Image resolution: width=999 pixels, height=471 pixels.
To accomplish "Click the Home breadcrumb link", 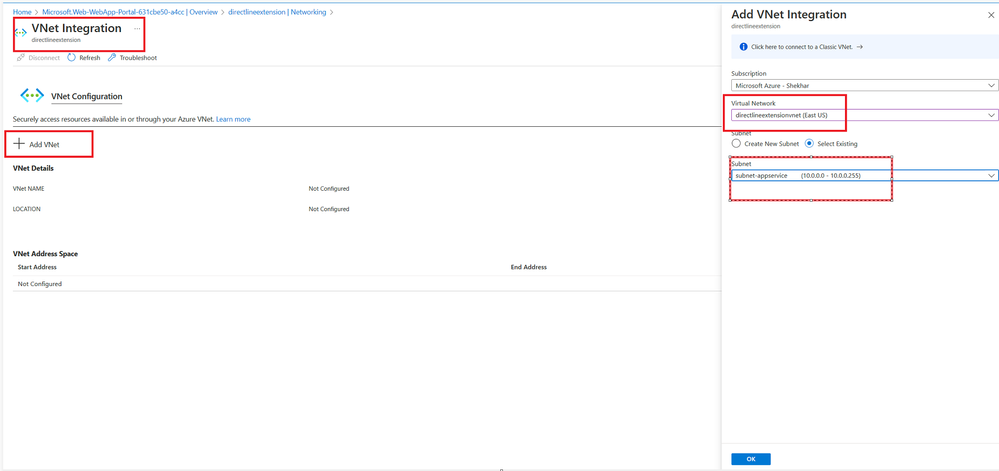I will 22,12.
